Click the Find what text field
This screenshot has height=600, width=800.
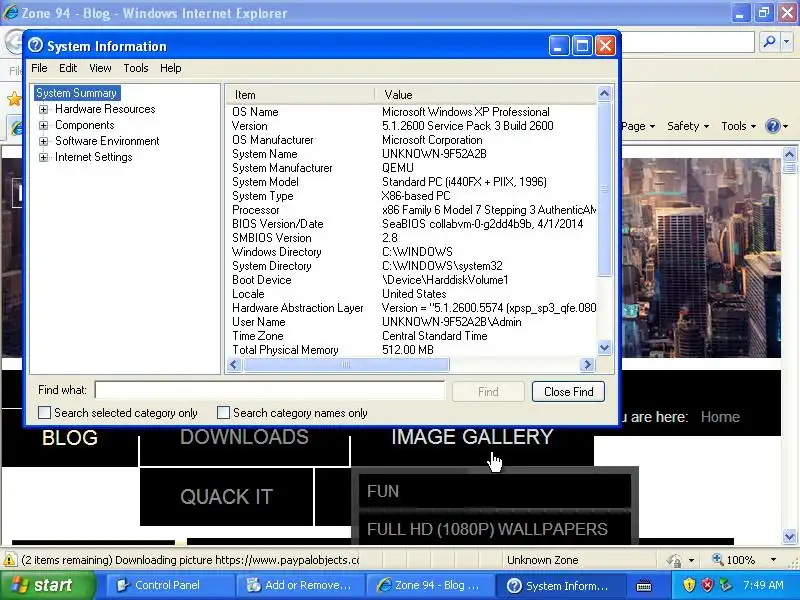pos(269,390)
